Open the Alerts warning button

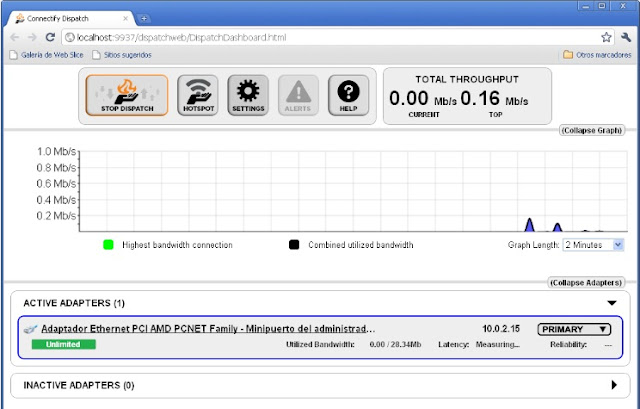(x=298, y=96)
